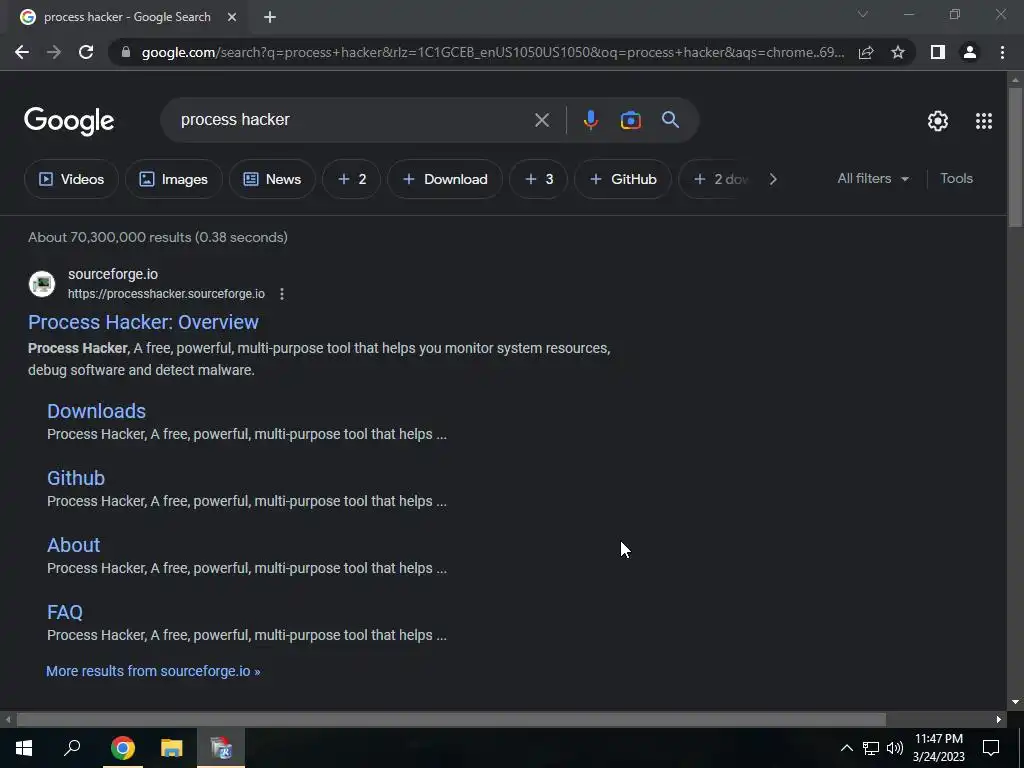Bookmark this page with the star icon
1024x768 pixels.
click(x=898, y=52)
